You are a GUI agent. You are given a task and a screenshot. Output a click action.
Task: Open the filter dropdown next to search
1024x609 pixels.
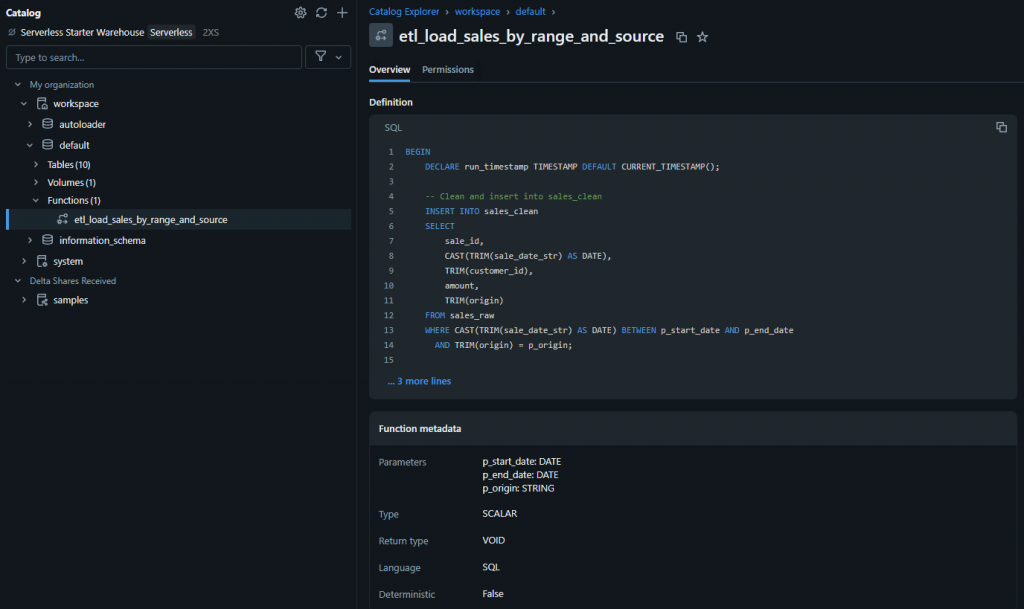[327, 57]
